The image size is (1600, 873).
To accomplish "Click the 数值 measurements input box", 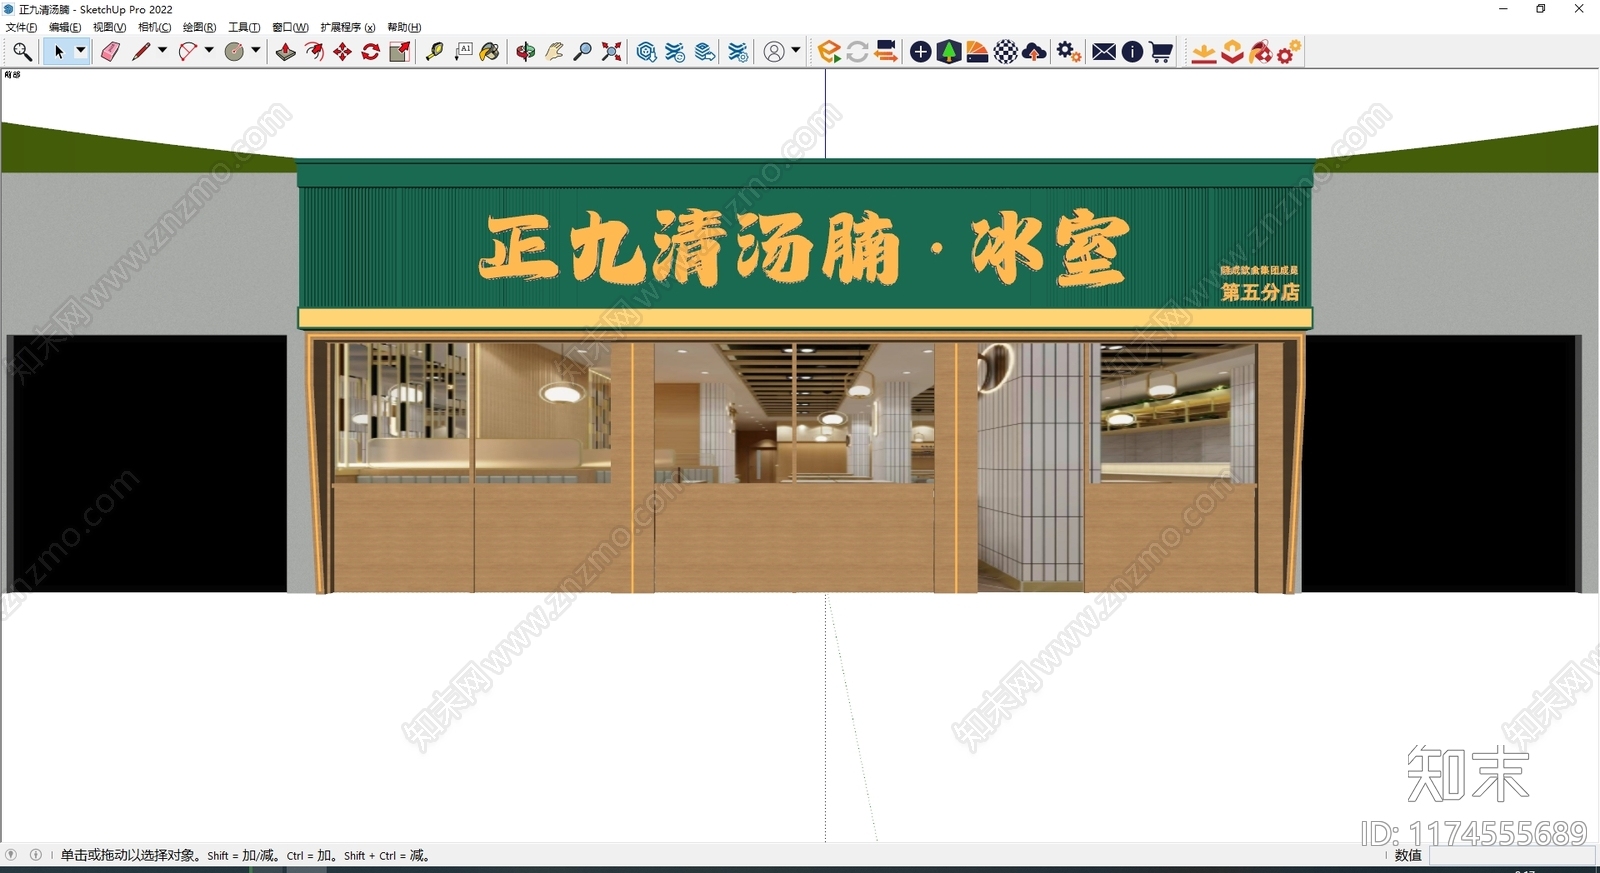I will (x=1512, y=856).
